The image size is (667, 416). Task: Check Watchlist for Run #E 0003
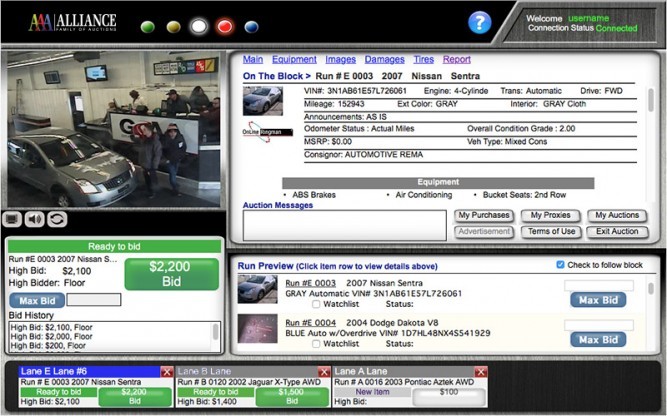point(316,304)
